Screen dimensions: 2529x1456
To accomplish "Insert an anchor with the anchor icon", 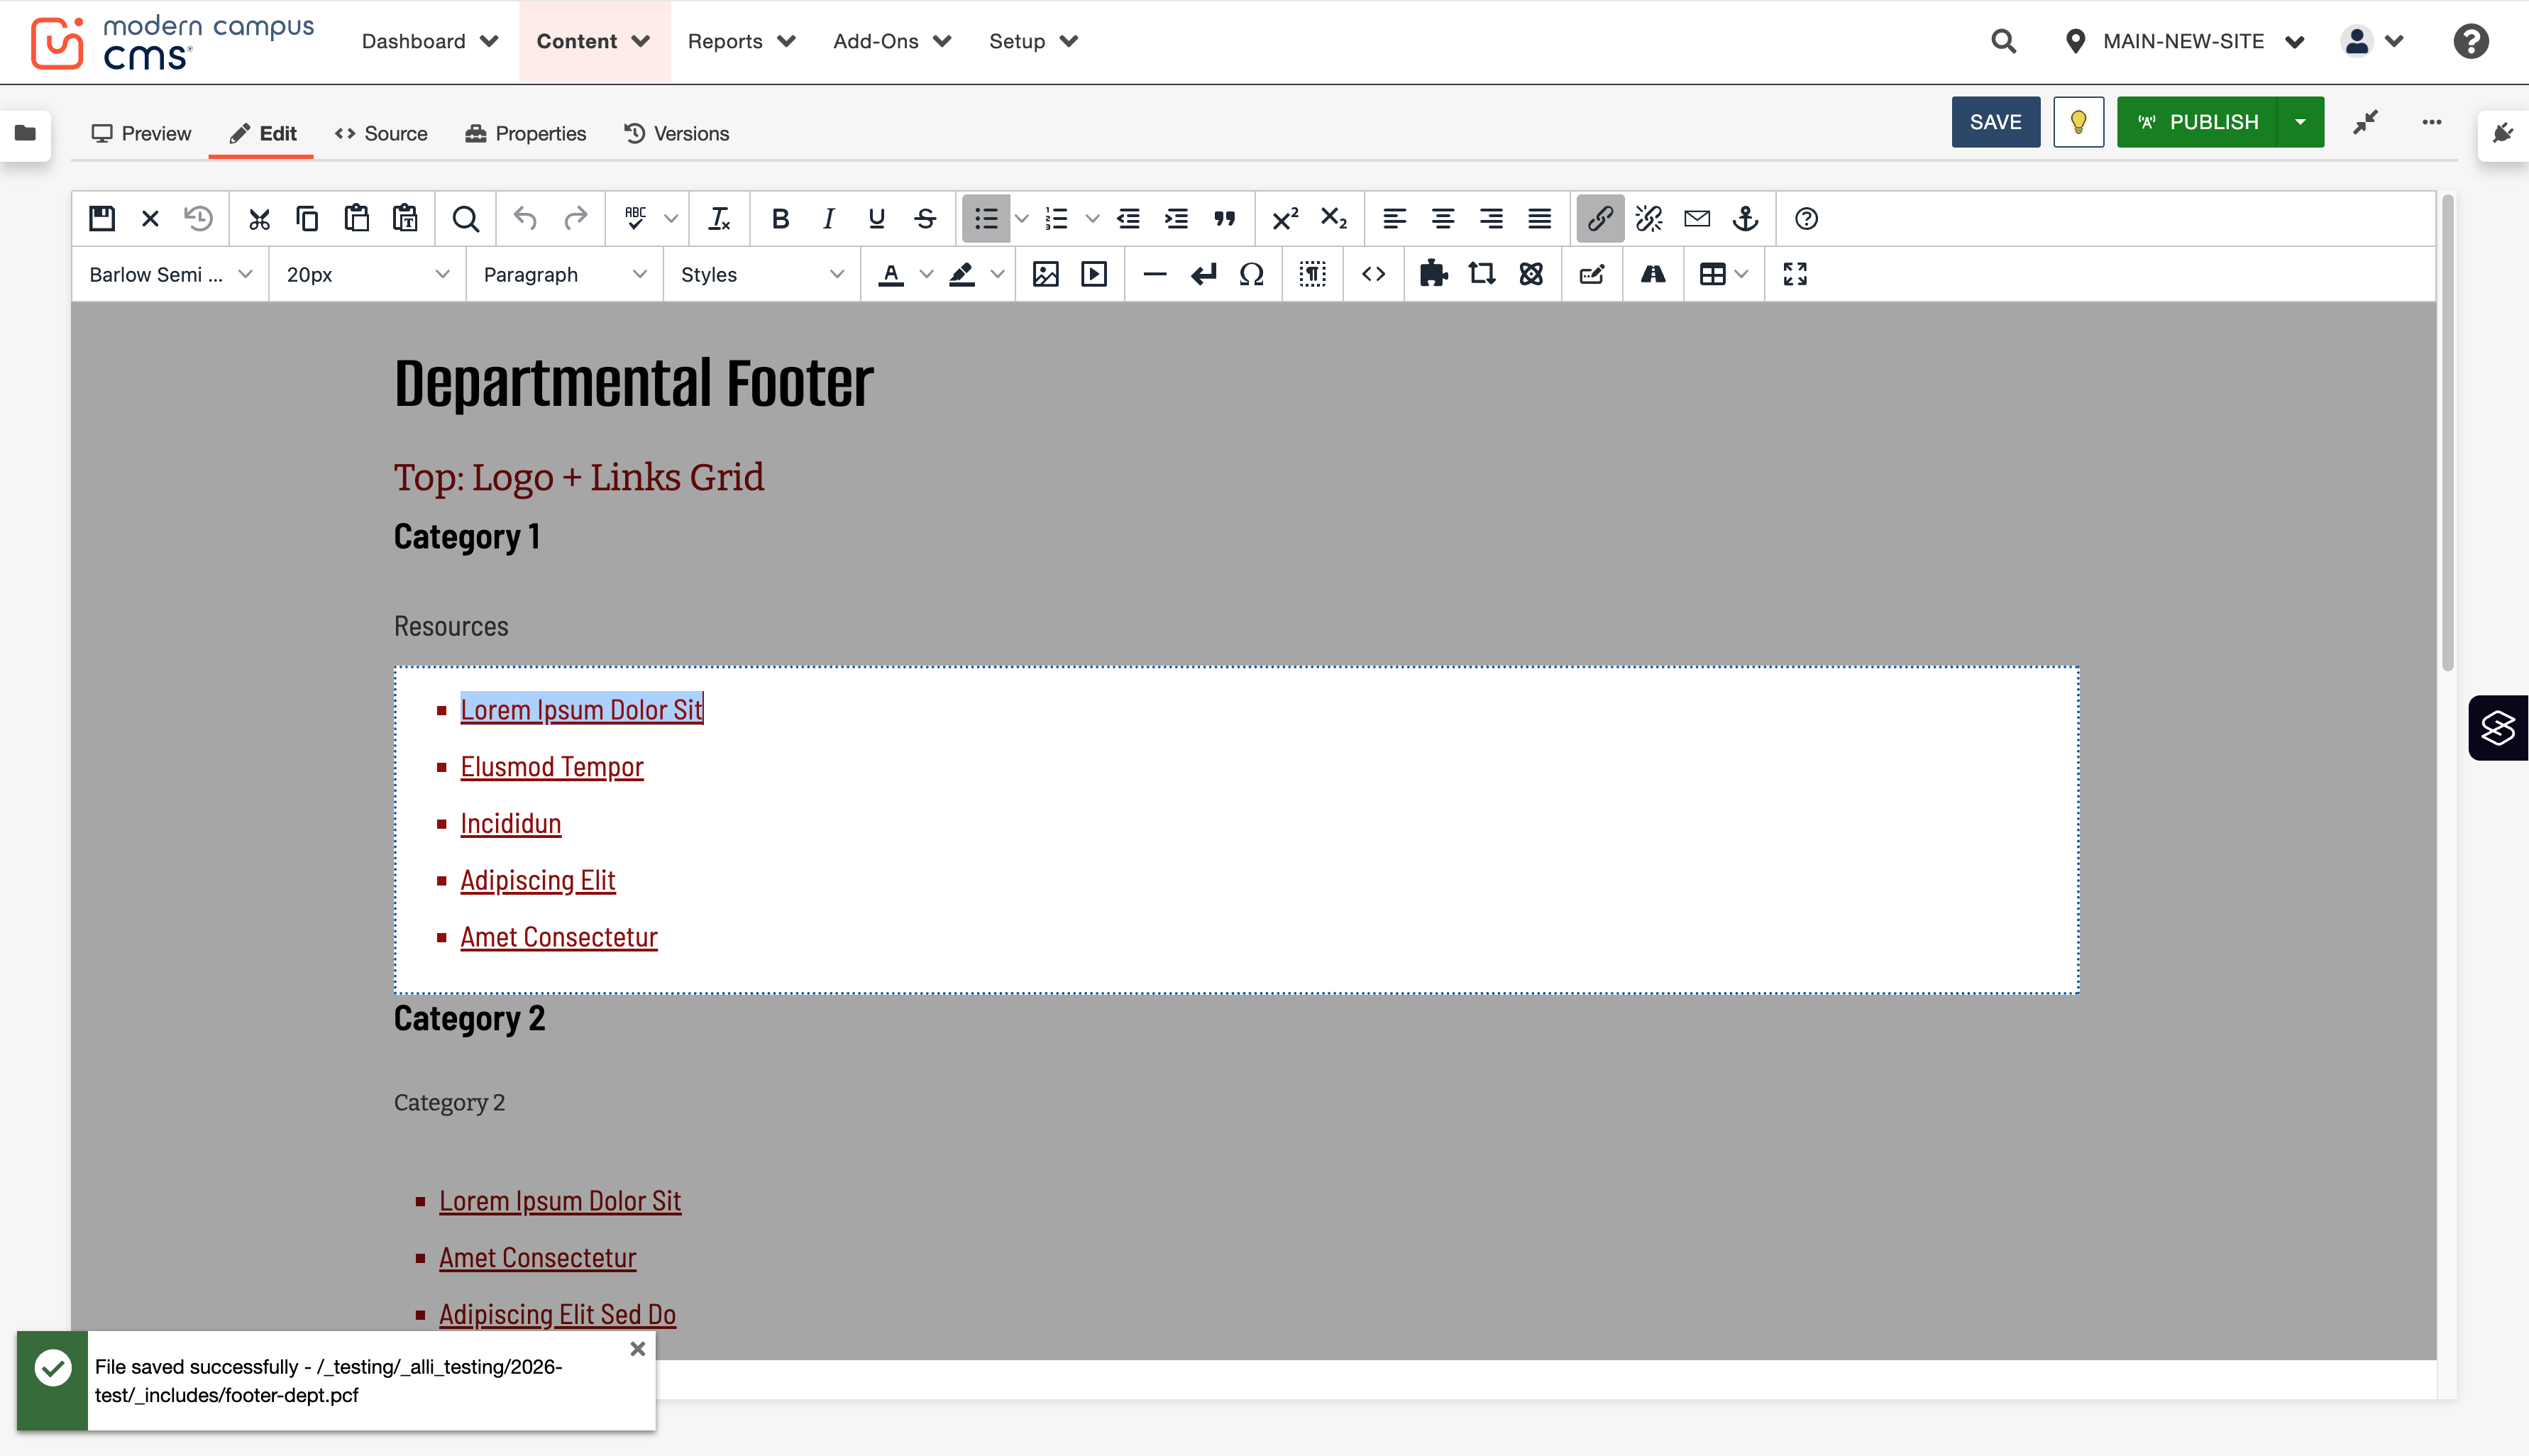I will 1745,218.
